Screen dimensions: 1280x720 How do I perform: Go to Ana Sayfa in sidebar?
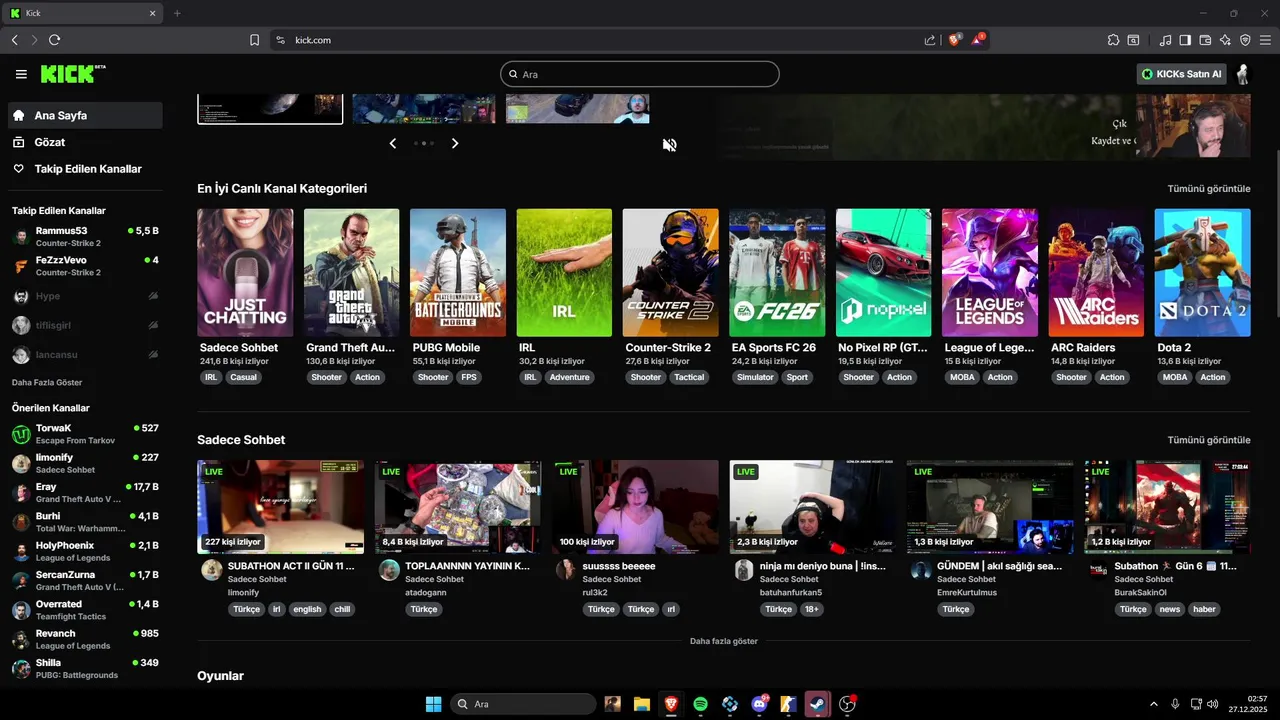pos(85,115)
